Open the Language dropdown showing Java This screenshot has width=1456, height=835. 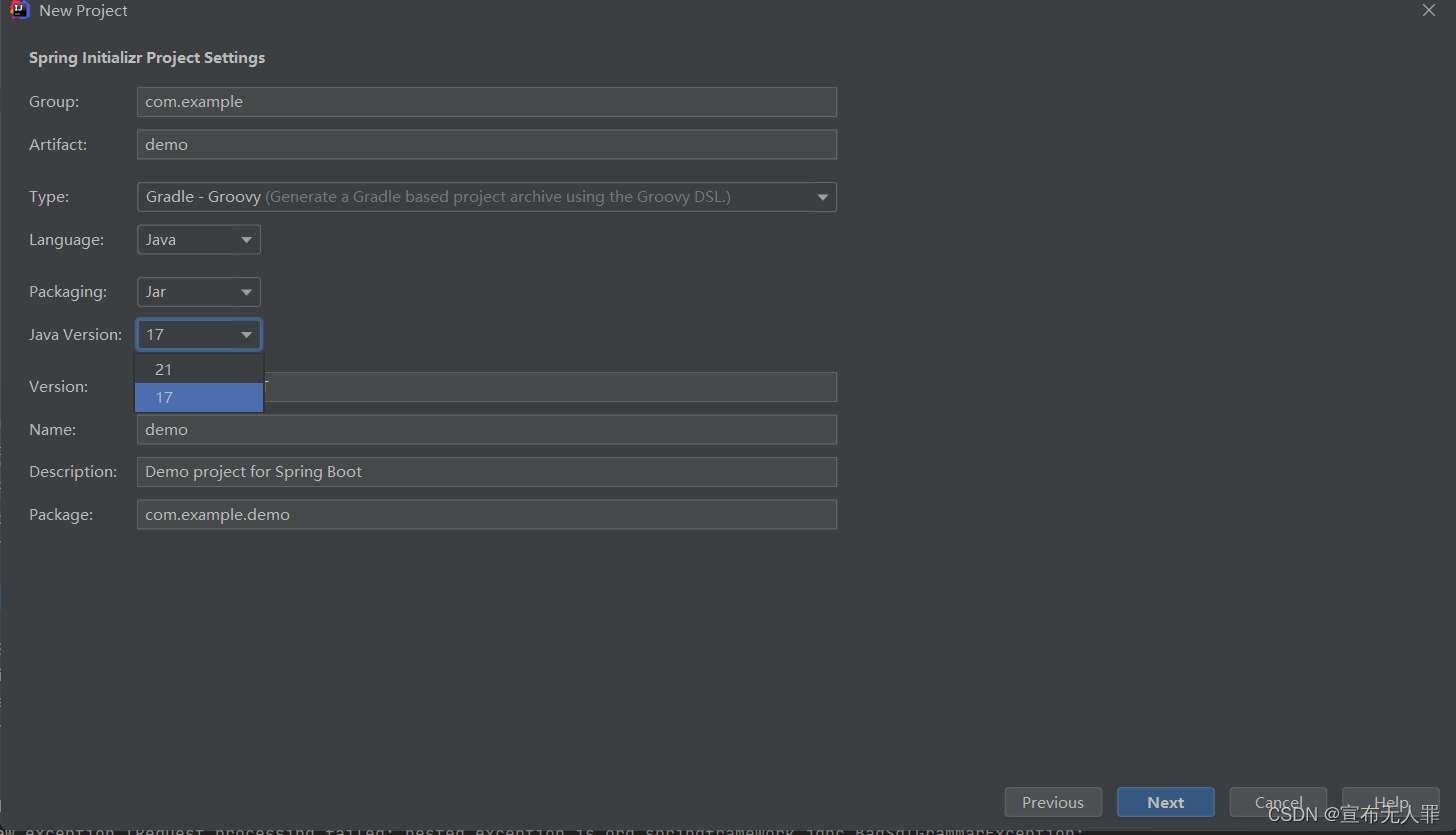click(199, 240)
